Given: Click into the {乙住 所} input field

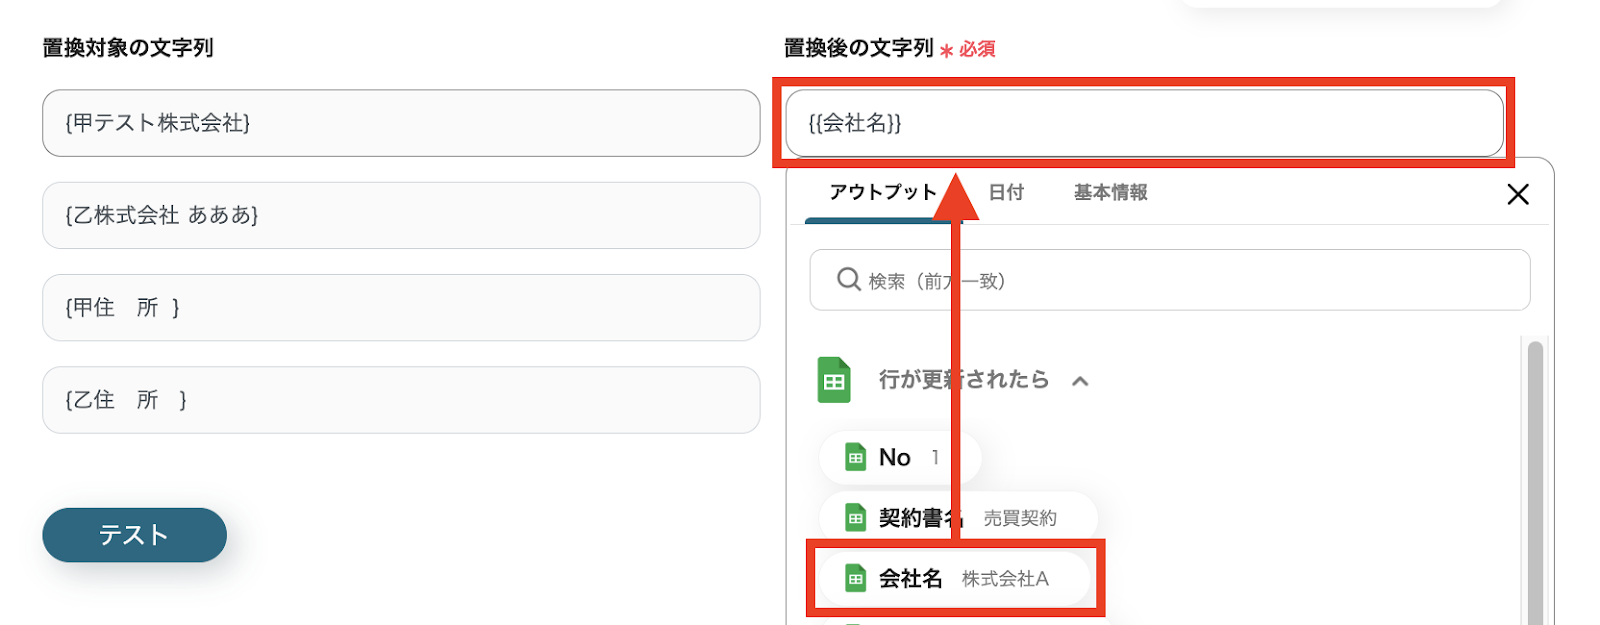Looking at the screenshot, I should 400,400.
